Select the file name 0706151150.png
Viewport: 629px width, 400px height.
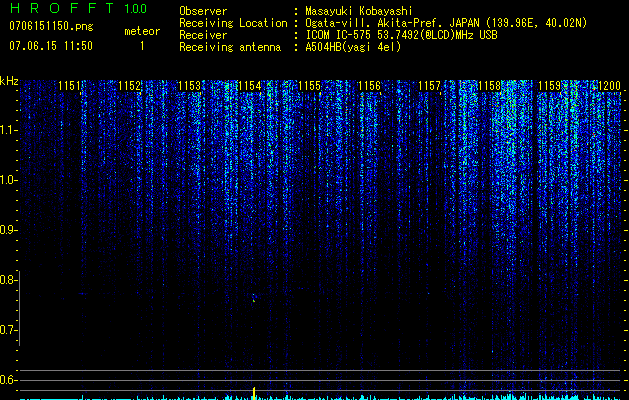(51, 26)
